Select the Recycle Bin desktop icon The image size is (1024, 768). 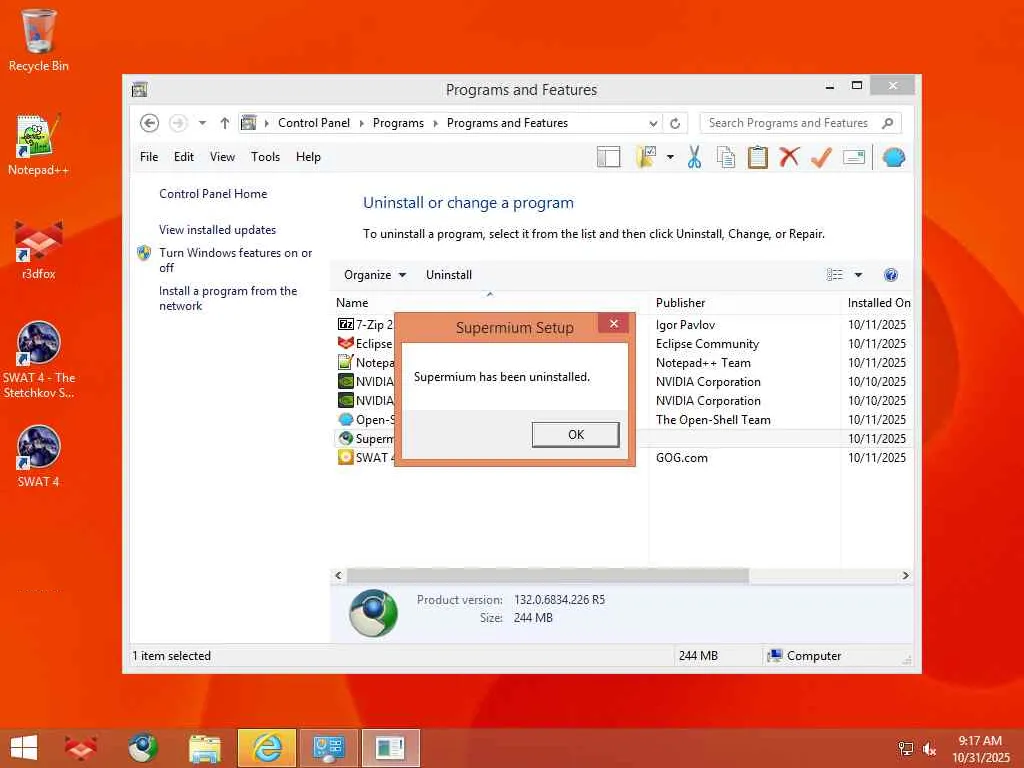pyautogui.click(x=39, y=40)
